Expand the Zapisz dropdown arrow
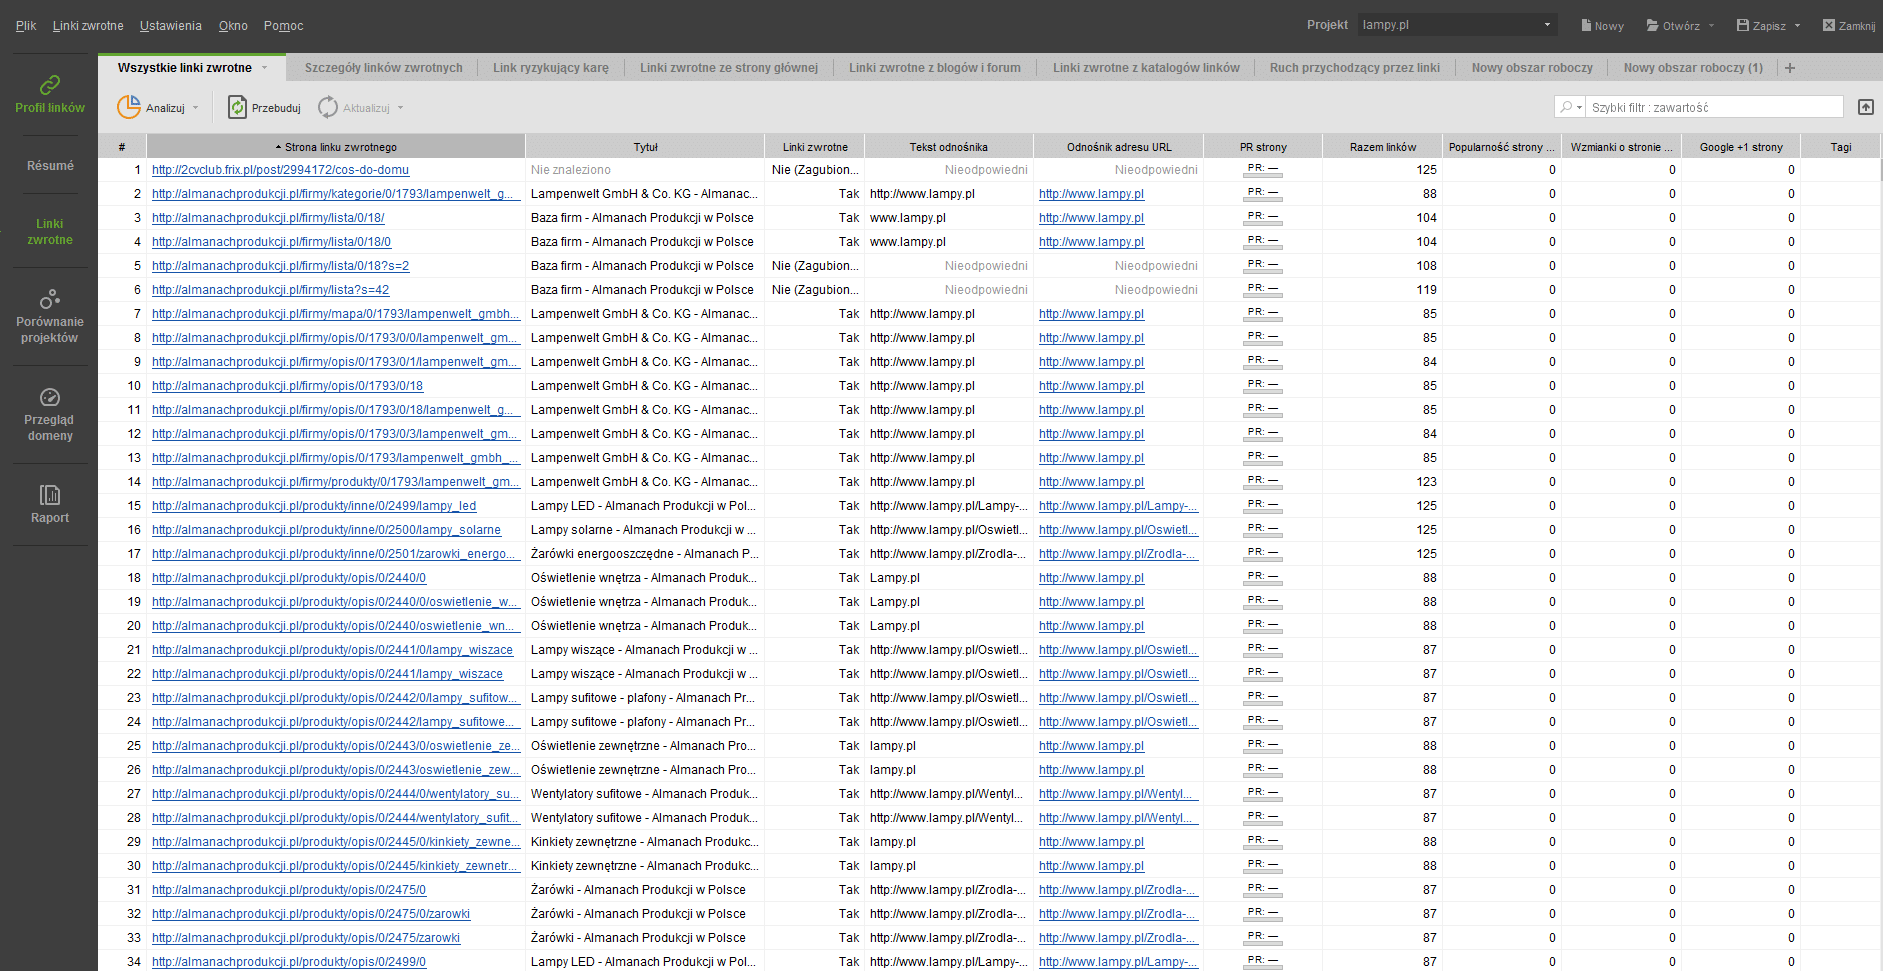The height and width of the screenshot is (971, 1883). [1797, 26]
